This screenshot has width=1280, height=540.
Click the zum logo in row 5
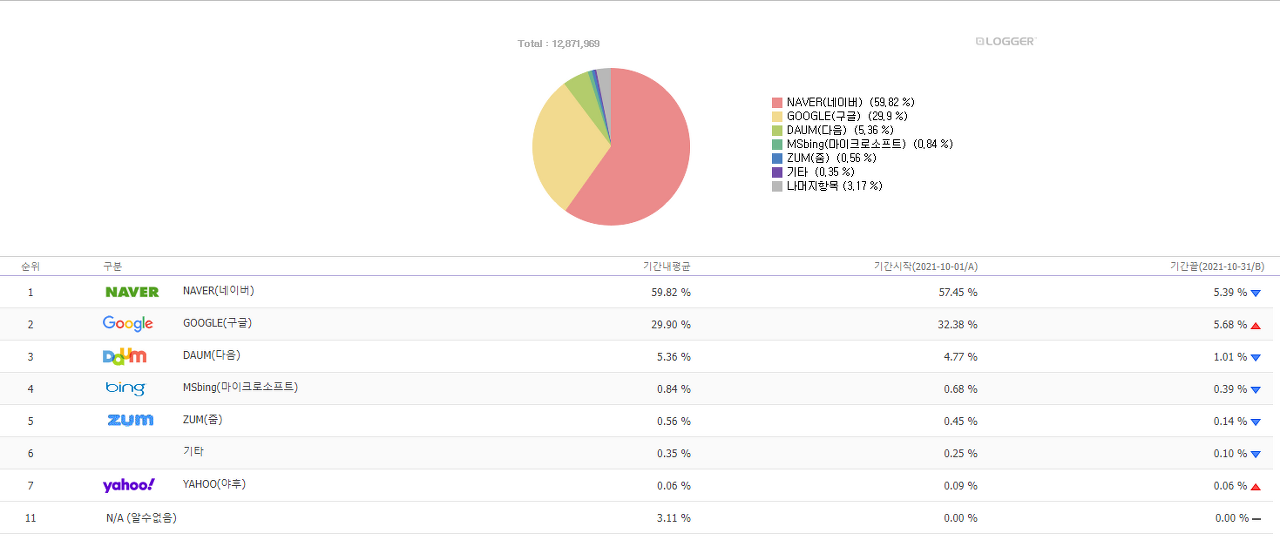pyautogui.click(x=130, y=420)
